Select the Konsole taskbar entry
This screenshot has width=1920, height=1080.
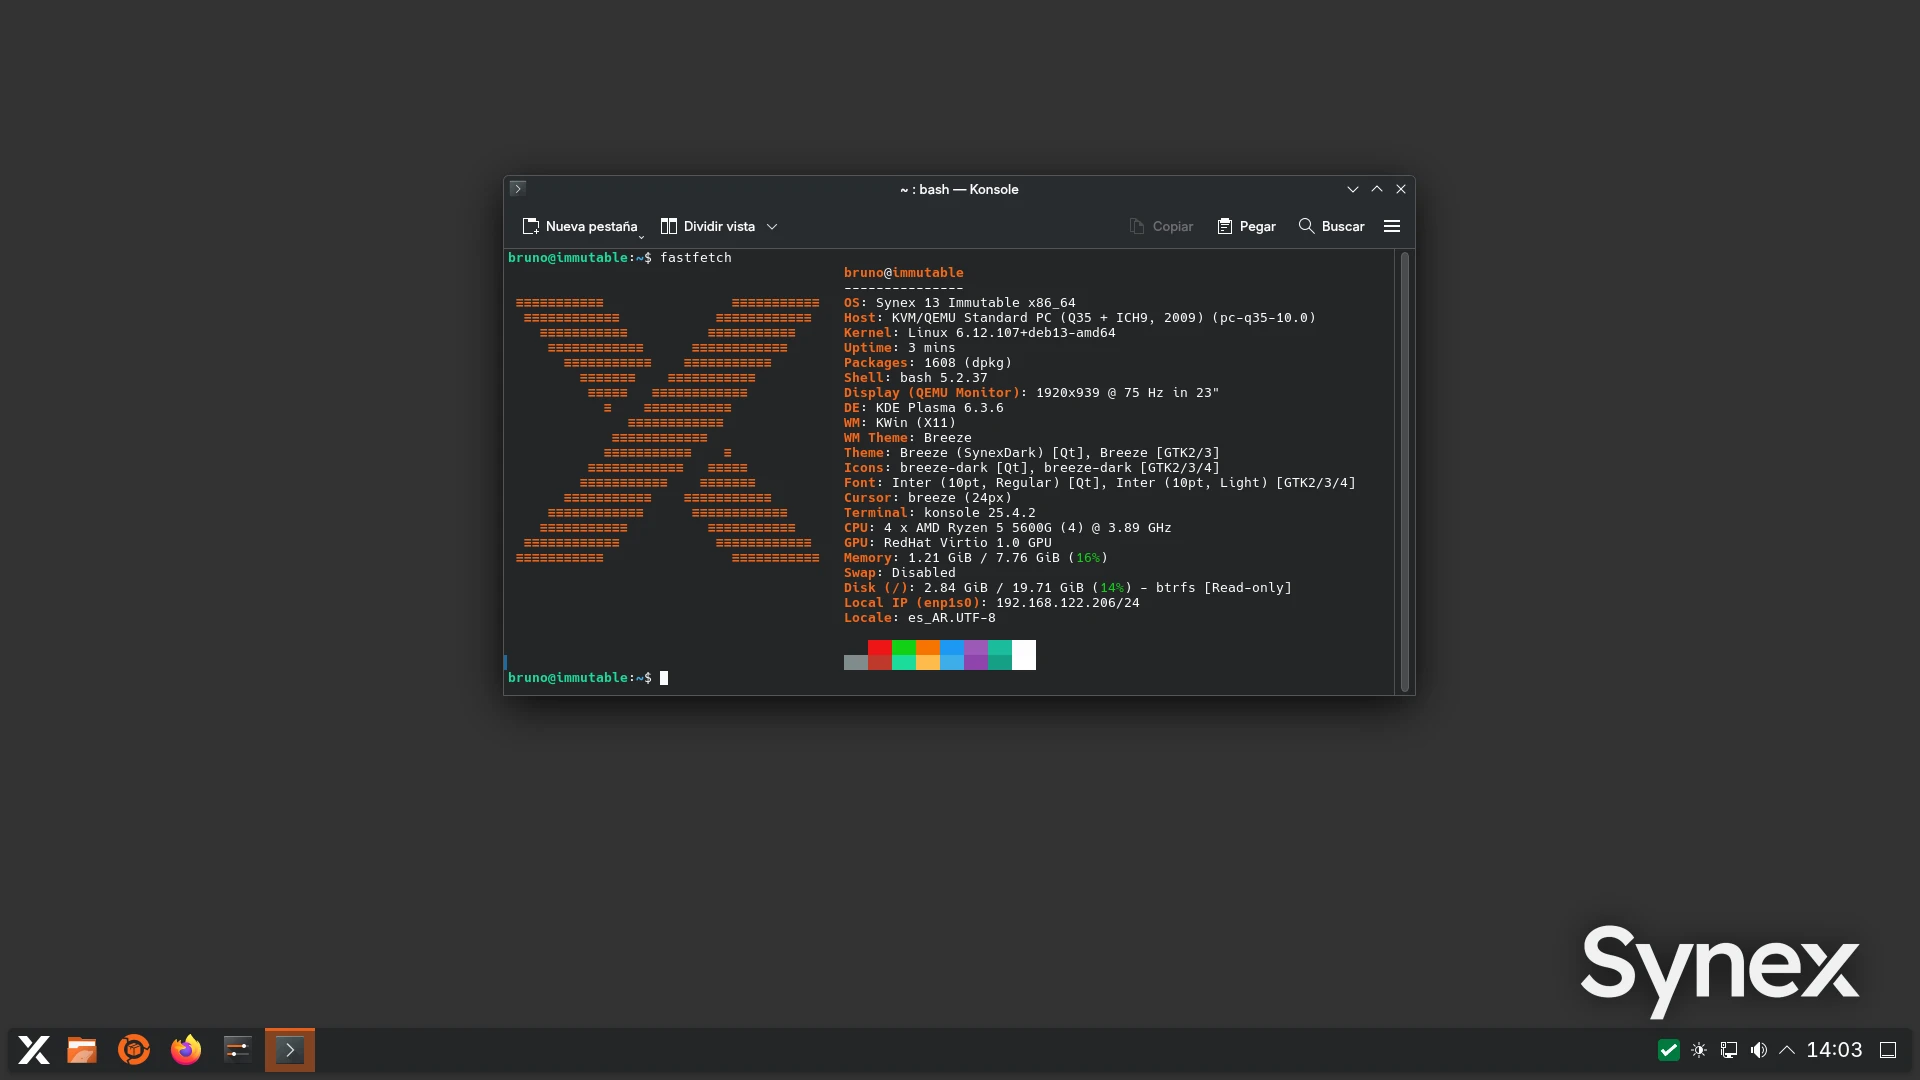click(290, 1050)
